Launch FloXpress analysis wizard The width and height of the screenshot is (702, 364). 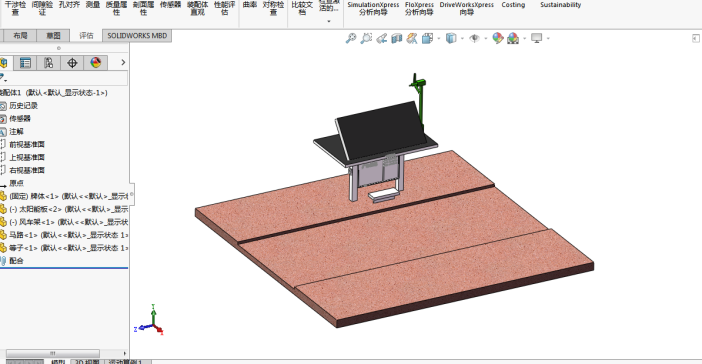pos(419,8)
